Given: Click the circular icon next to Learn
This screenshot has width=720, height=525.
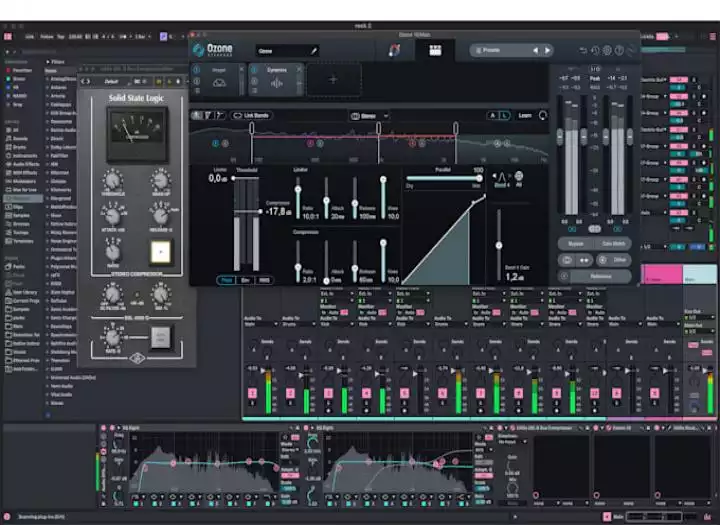Looking at the screenshot, I should tap(543, 115).
